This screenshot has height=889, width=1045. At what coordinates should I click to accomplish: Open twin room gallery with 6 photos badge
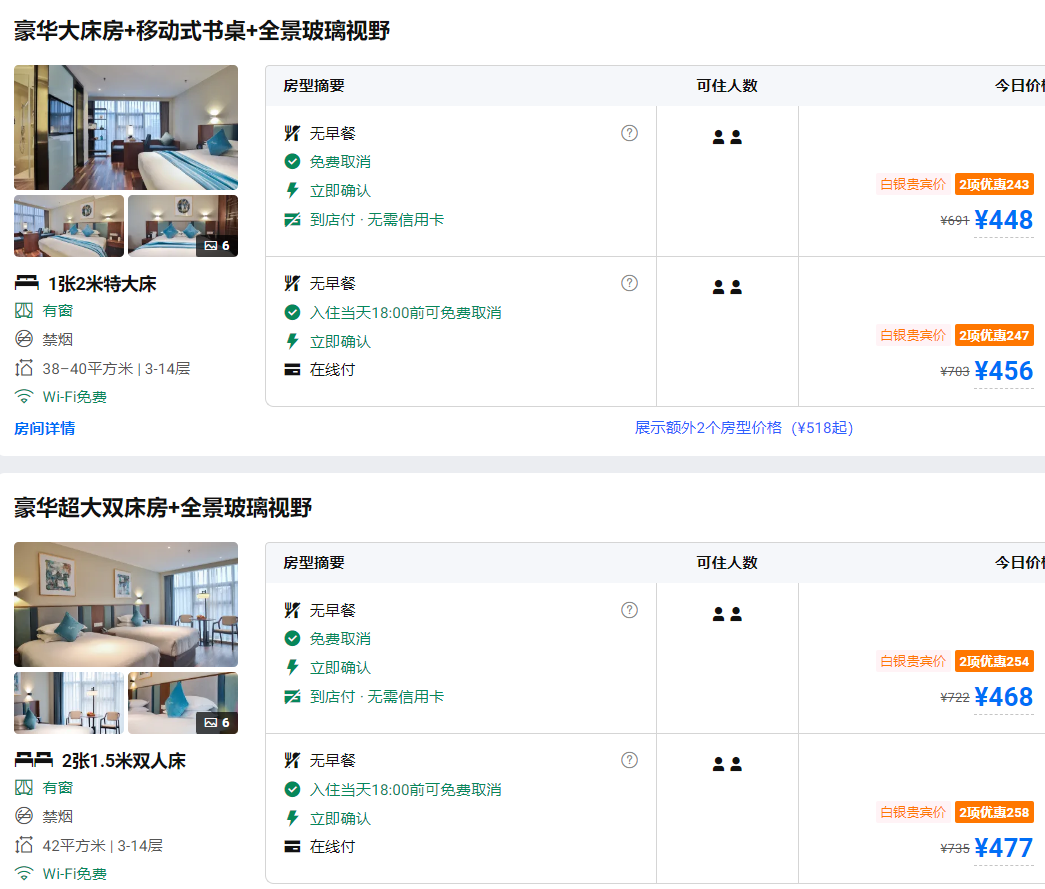click(x=183, y=703)
